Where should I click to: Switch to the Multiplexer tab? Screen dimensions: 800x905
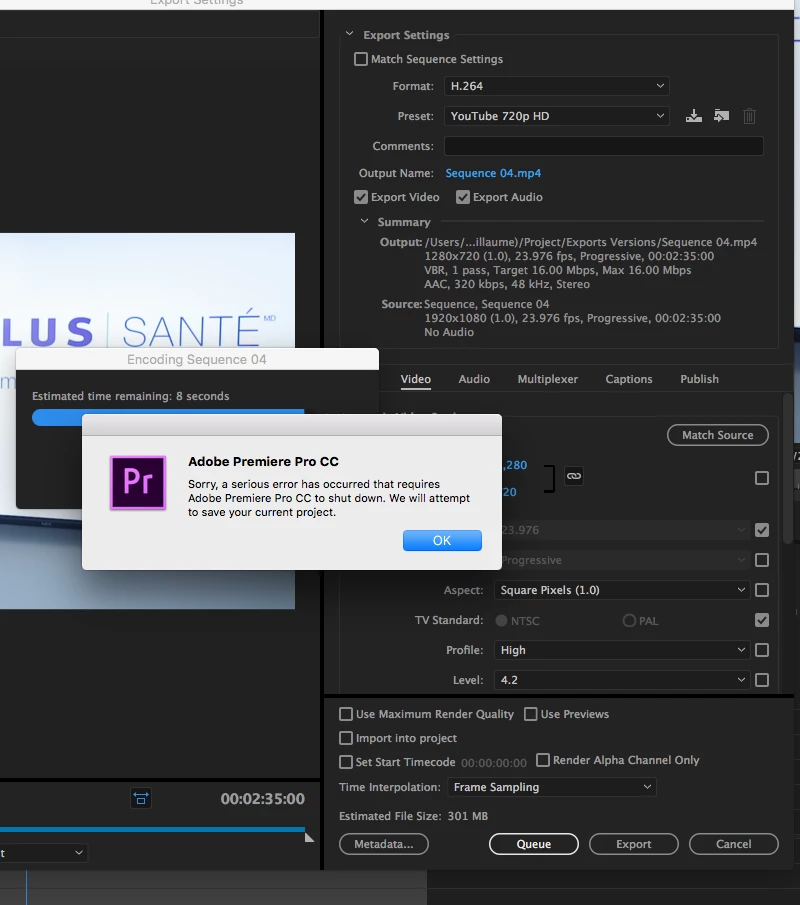pos(548,379)
